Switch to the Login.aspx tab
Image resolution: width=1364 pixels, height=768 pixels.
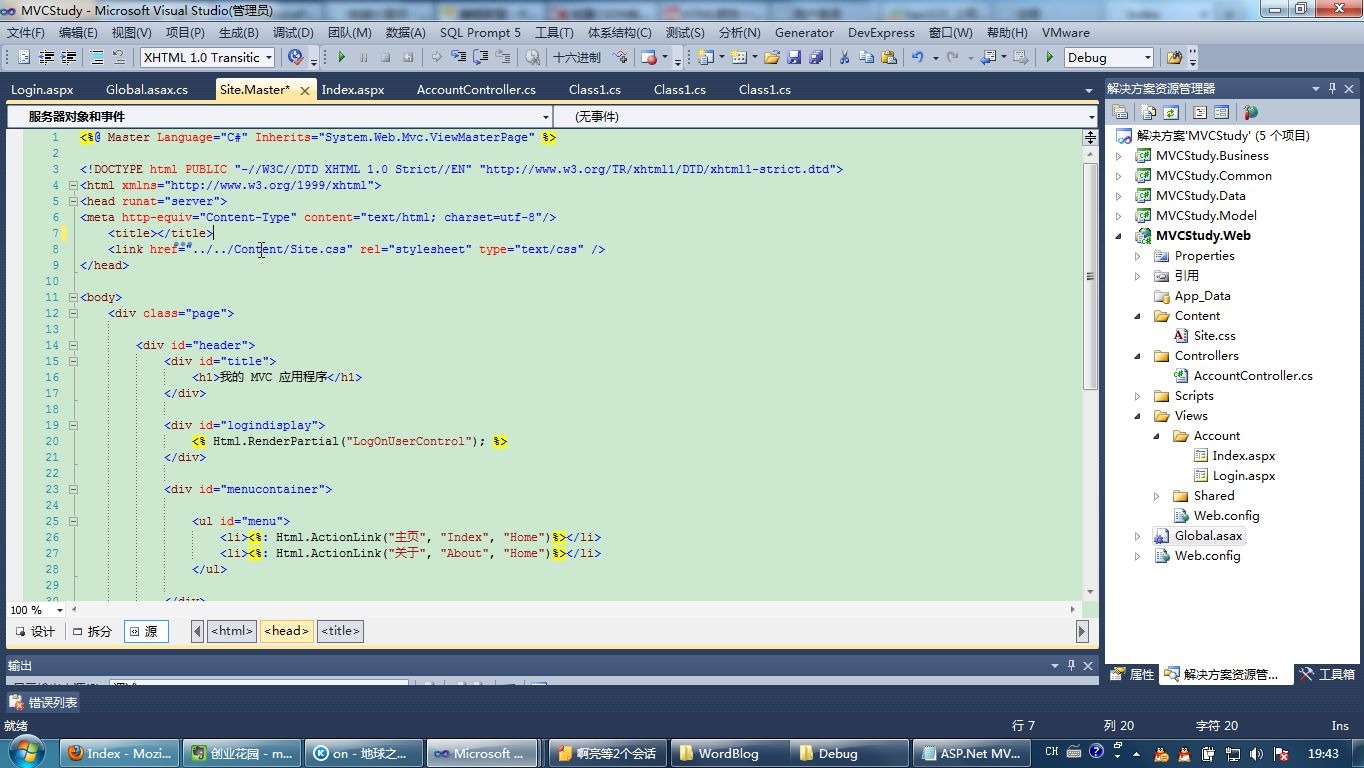(x=41, y=89)
